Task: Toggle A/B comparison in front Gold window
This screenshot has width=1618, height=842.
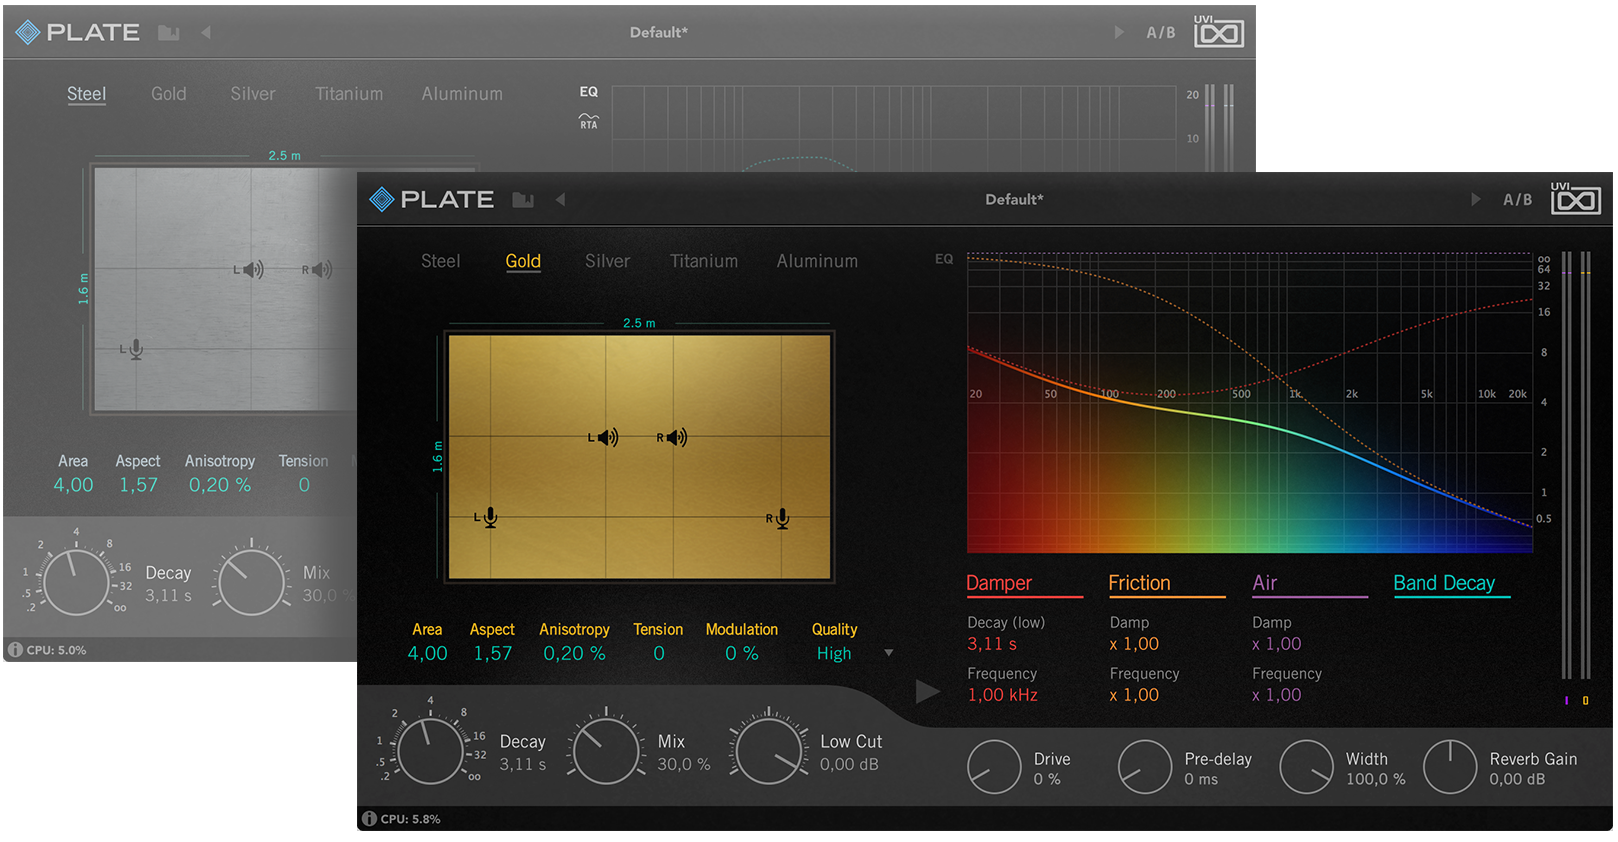Action: [1517, 200]
